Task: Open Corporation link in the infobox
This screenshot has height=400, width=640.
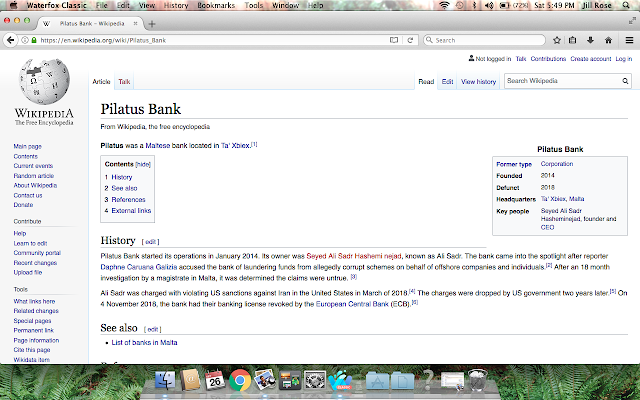Action: 557,164
